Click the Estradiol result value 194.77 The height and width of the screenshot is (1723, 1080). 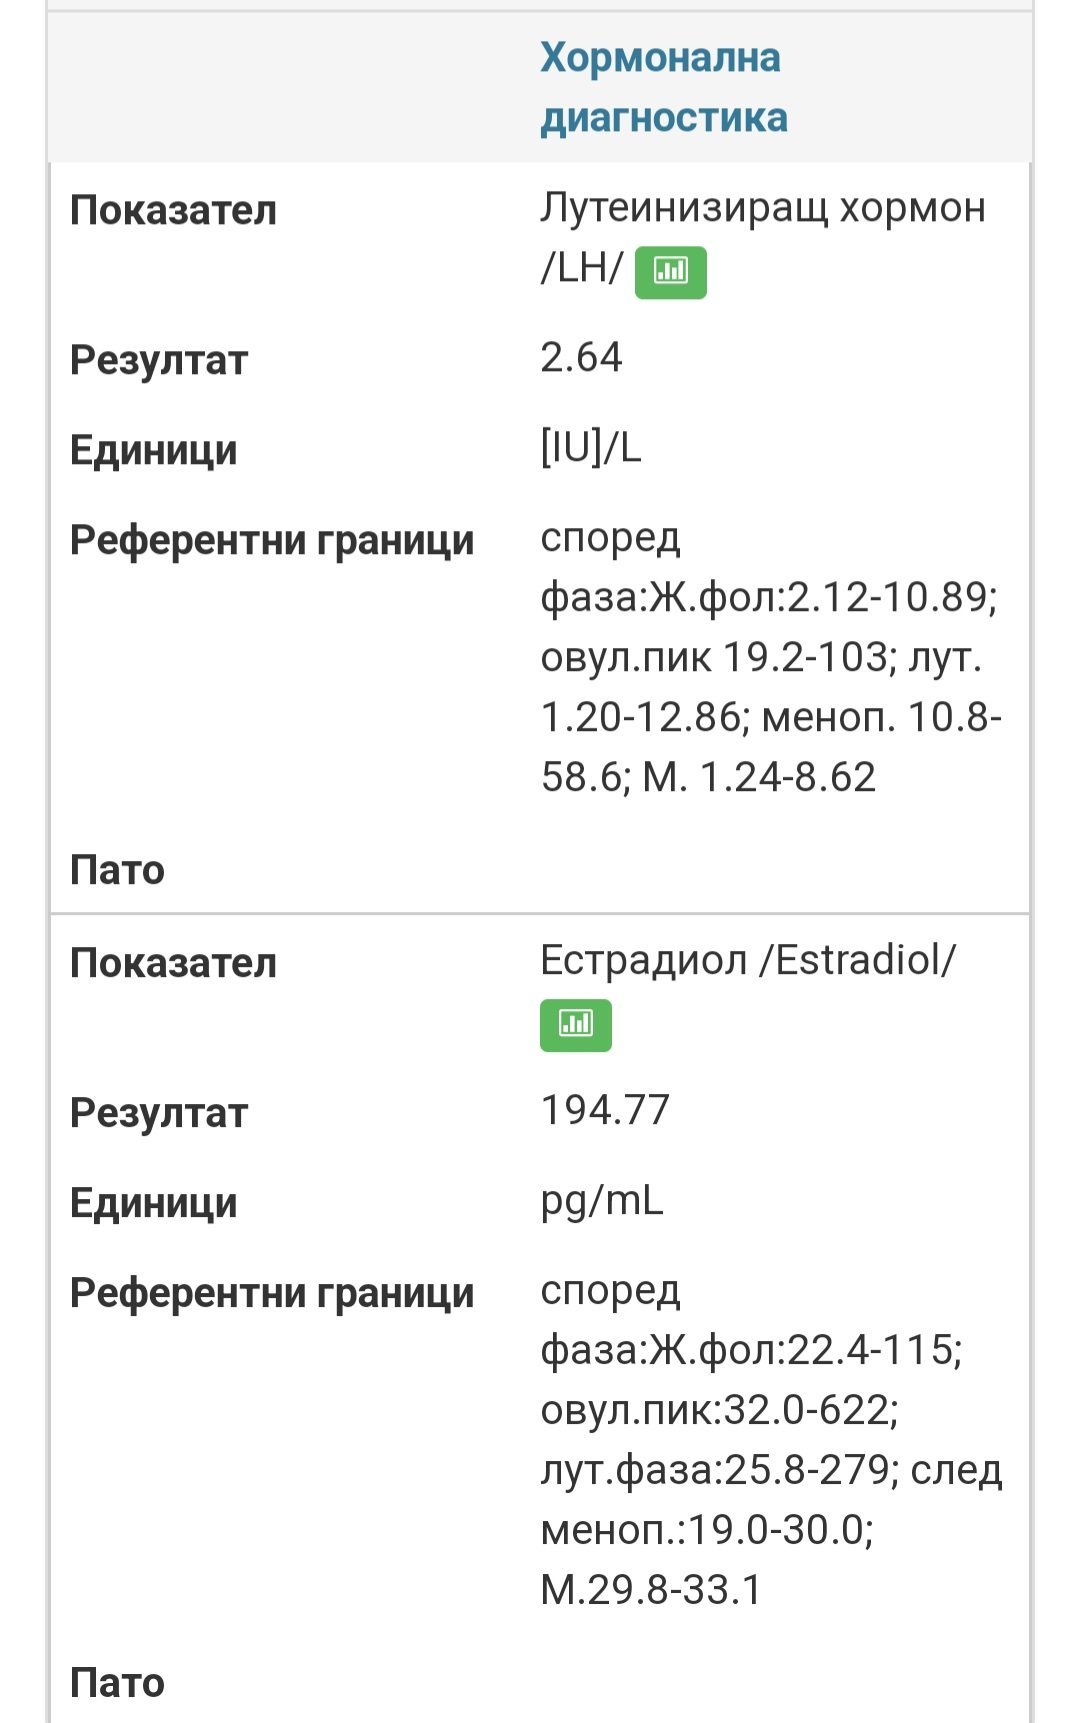[605, 1110]
